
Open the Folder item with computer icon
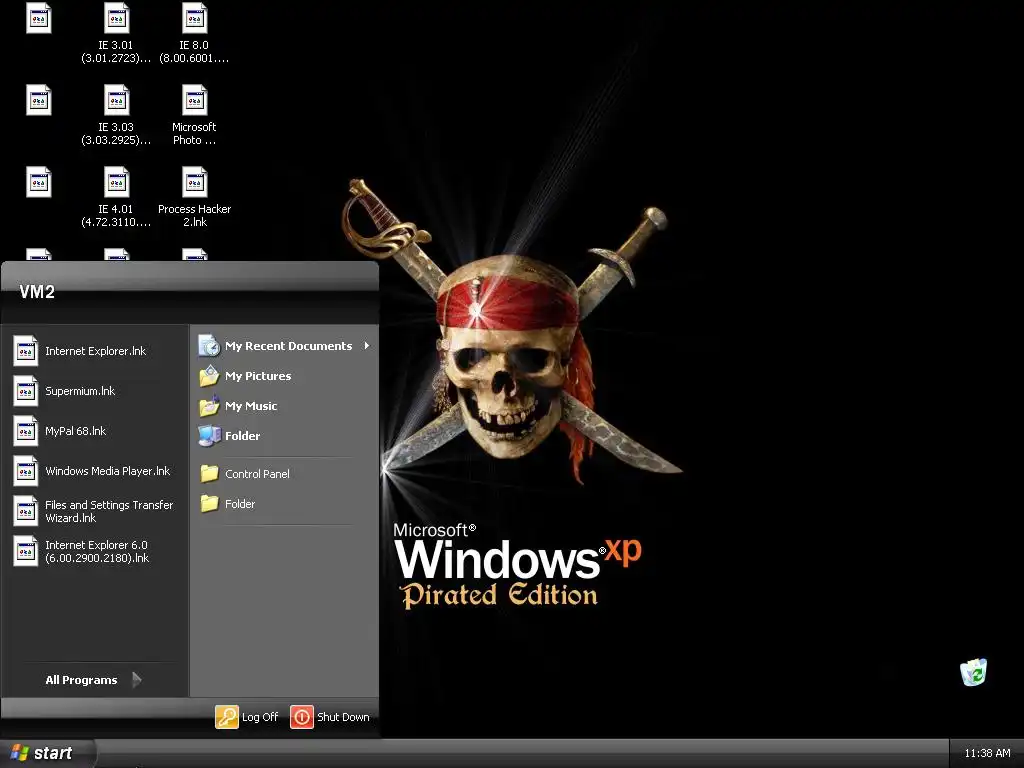[285, 436]
